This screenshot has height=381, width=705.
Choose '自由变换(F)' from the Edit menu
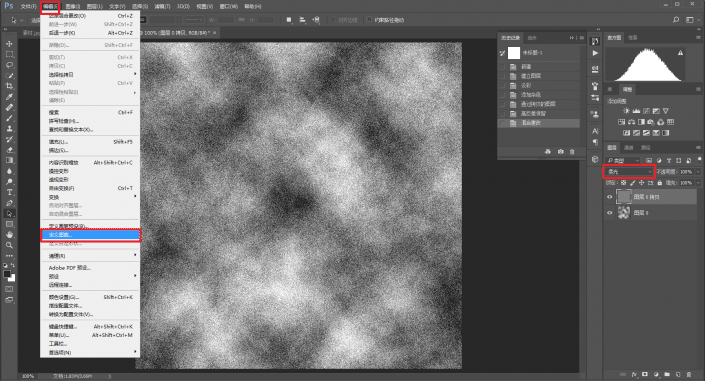(x=90, y=188)
